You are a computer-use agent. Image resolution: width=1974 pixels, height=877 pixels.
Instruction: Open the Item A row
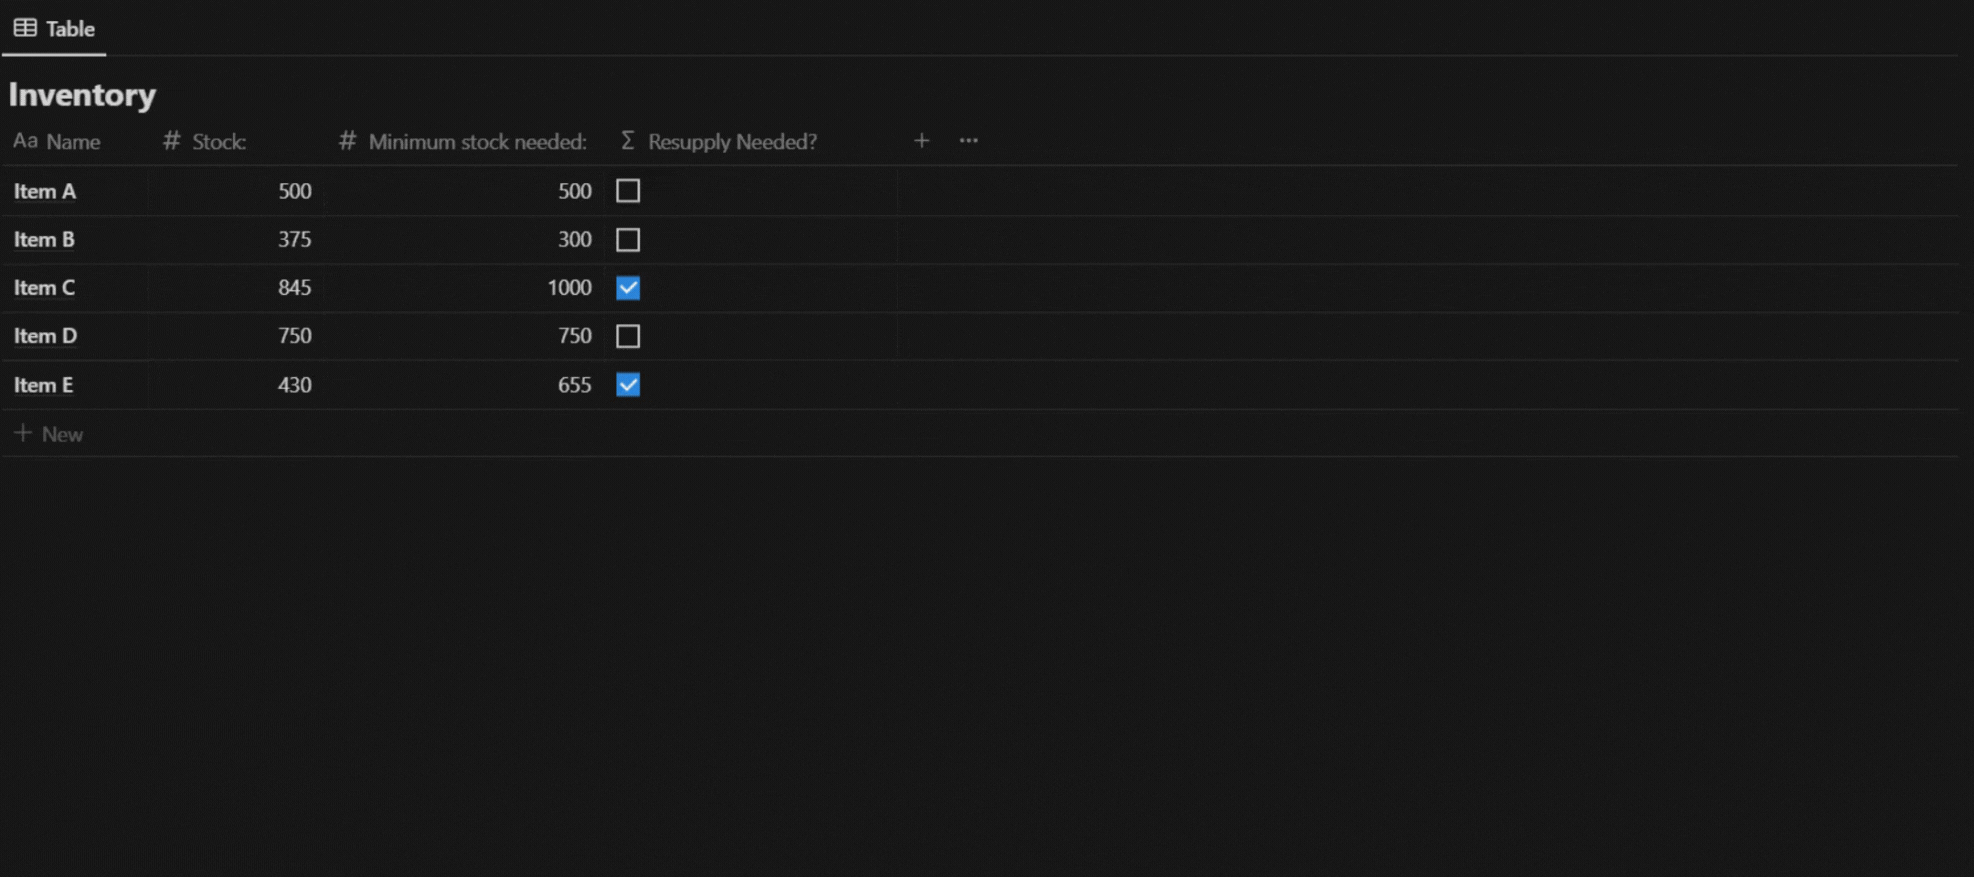coord(45,191)
